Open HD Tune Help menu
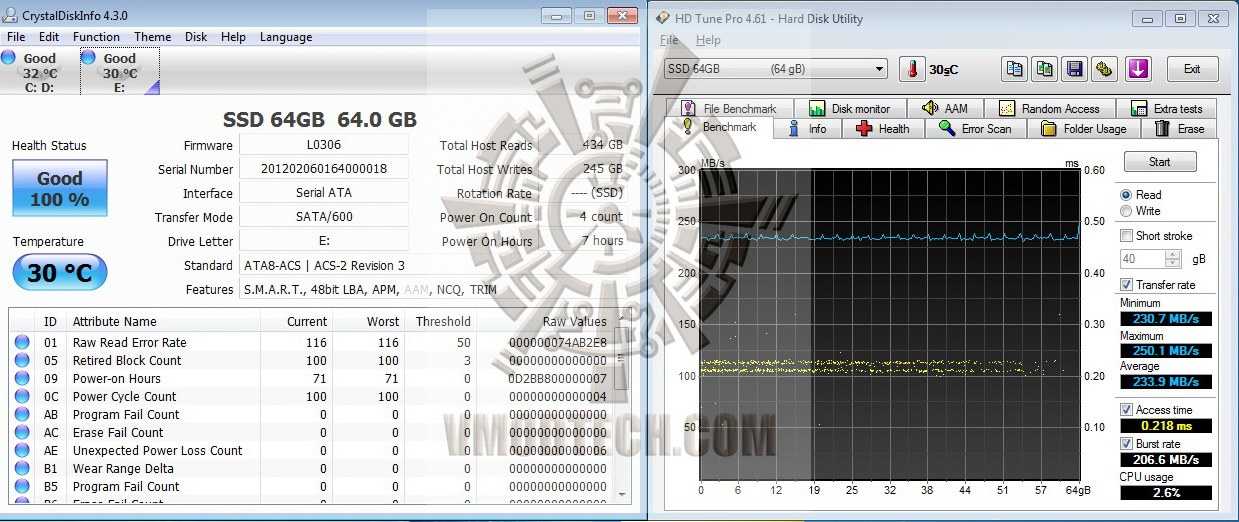 click(x=708, y=40)
